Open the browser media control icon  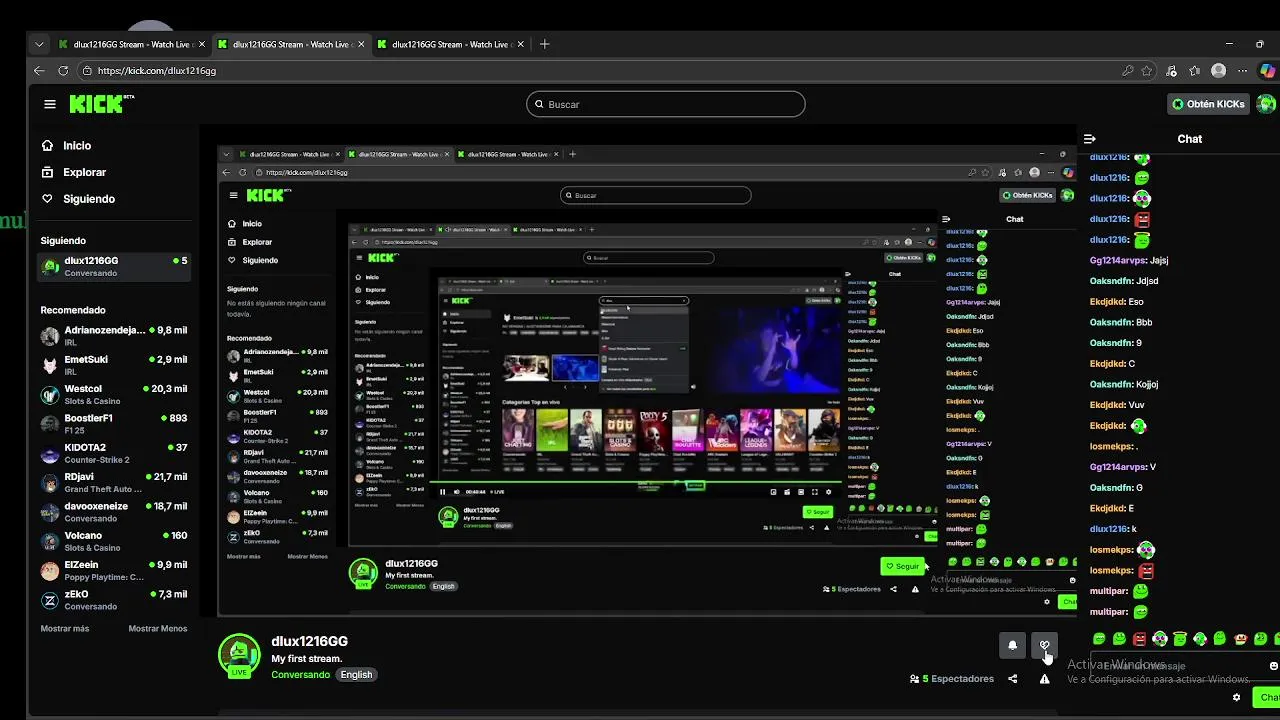[1171, 71]
